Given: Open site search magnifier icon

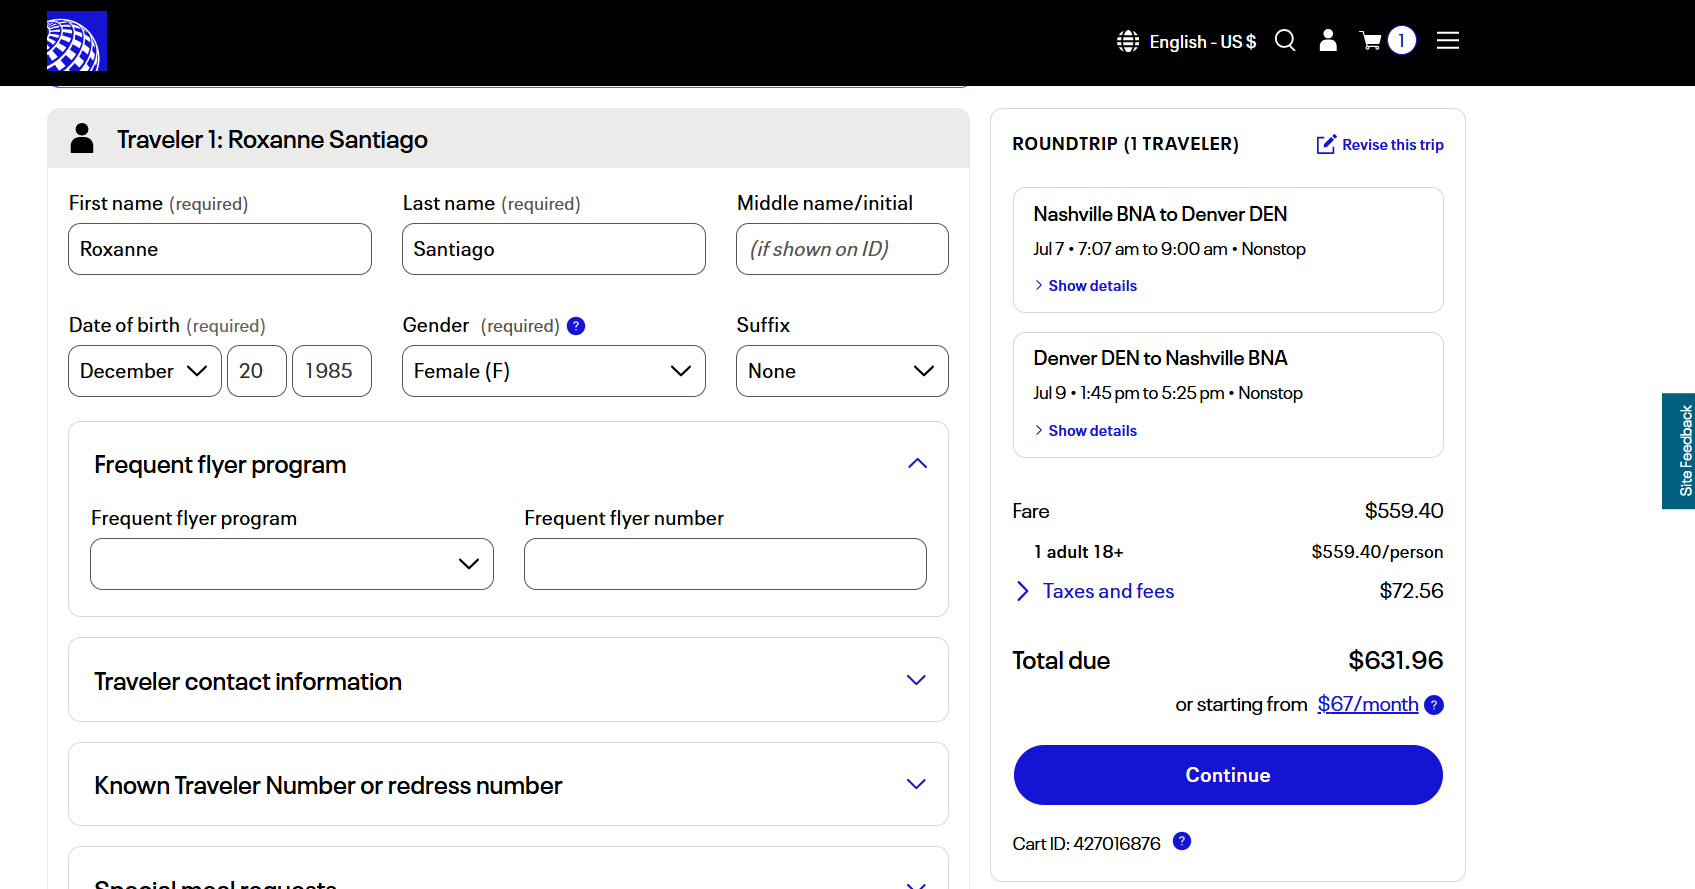Looking at the screenshot, I should (1285, 40).
